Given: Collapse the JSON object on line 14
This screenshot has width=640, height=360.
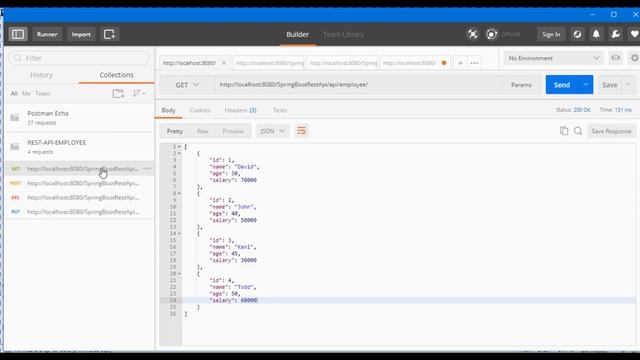Looking at the screenshot, I should click(x=179, y=233).
